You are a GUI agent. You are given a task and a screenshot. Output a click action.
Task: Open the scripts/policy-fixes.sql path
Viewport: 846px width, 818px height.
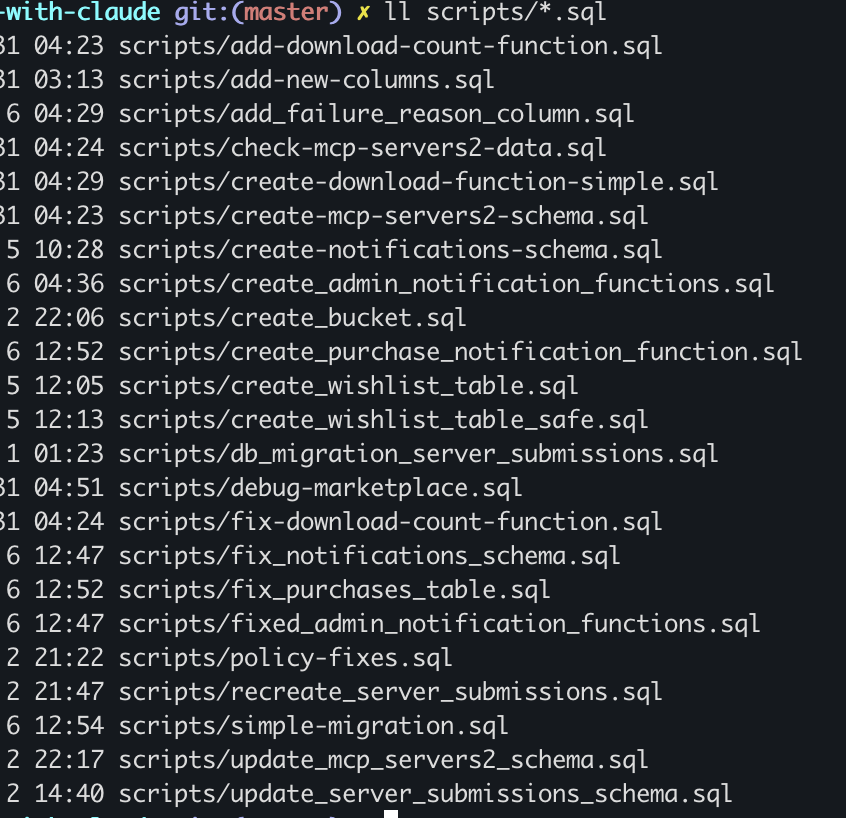(x=285, y=658)
